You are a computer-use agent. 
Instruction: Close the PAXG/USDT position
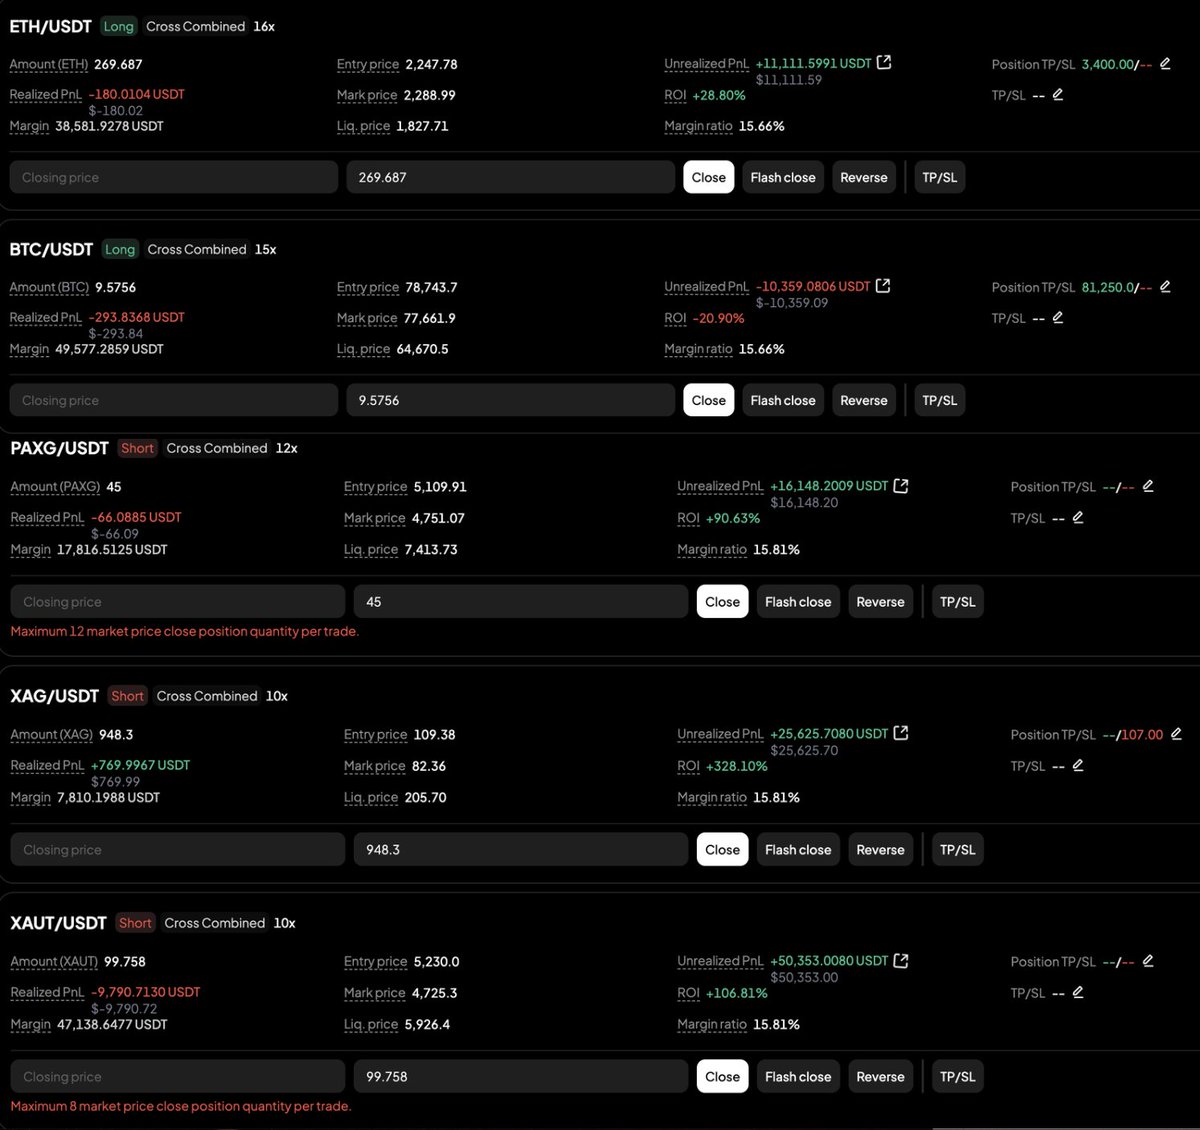click(722, 601)
